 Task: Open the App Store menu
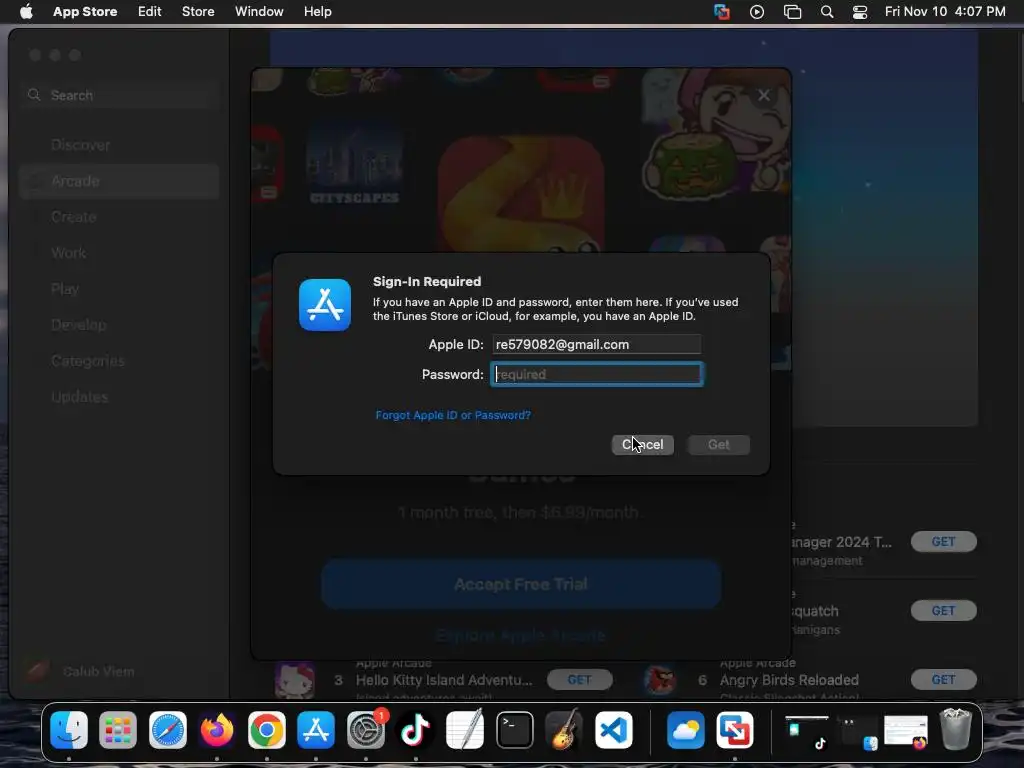click(x=85, y=12)
